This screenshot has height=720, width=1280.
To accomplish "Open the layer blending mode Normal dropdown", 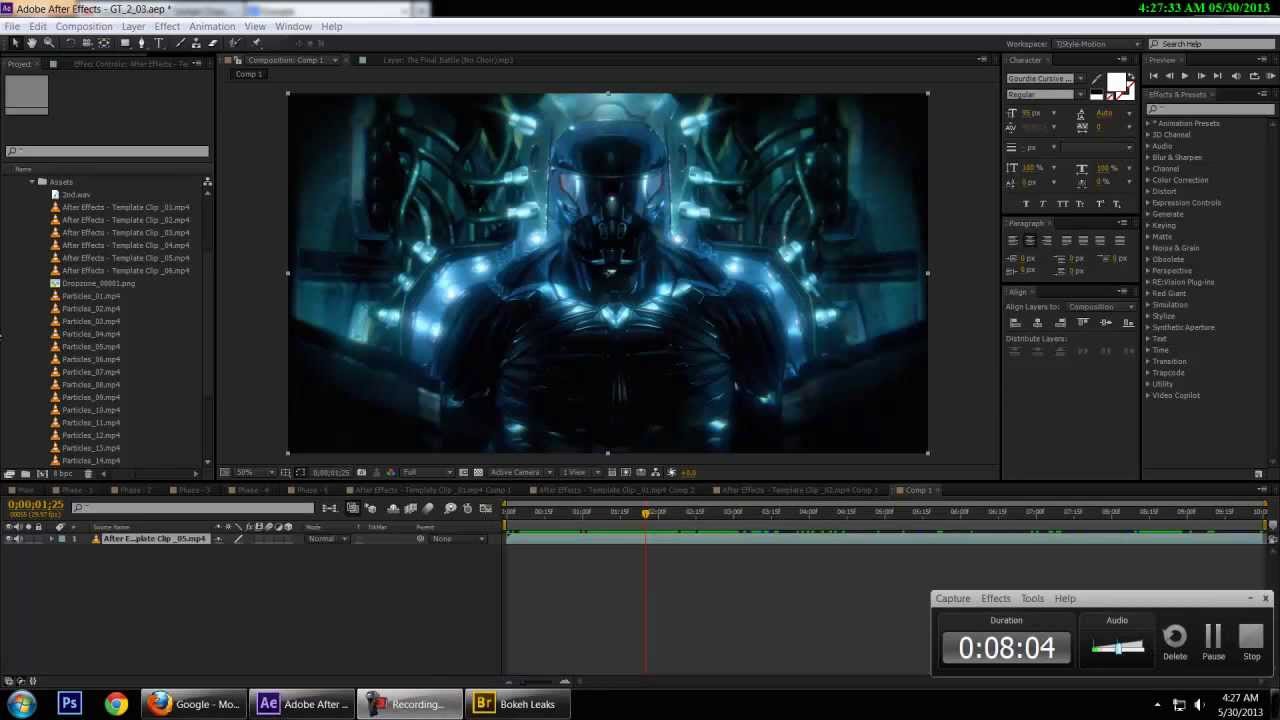I will click(327, 539).
